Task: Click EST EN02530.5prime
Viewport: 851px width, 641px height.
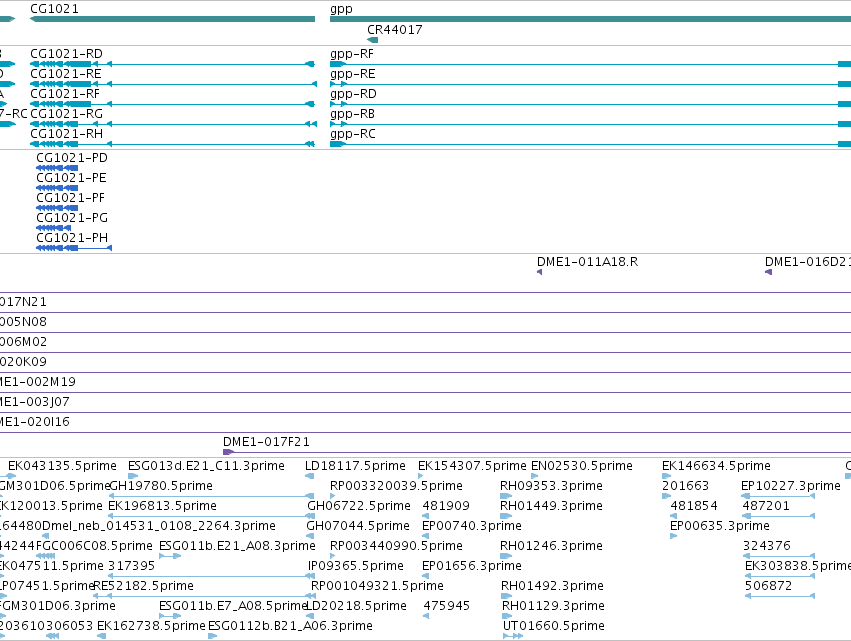Action: [582, 466]
